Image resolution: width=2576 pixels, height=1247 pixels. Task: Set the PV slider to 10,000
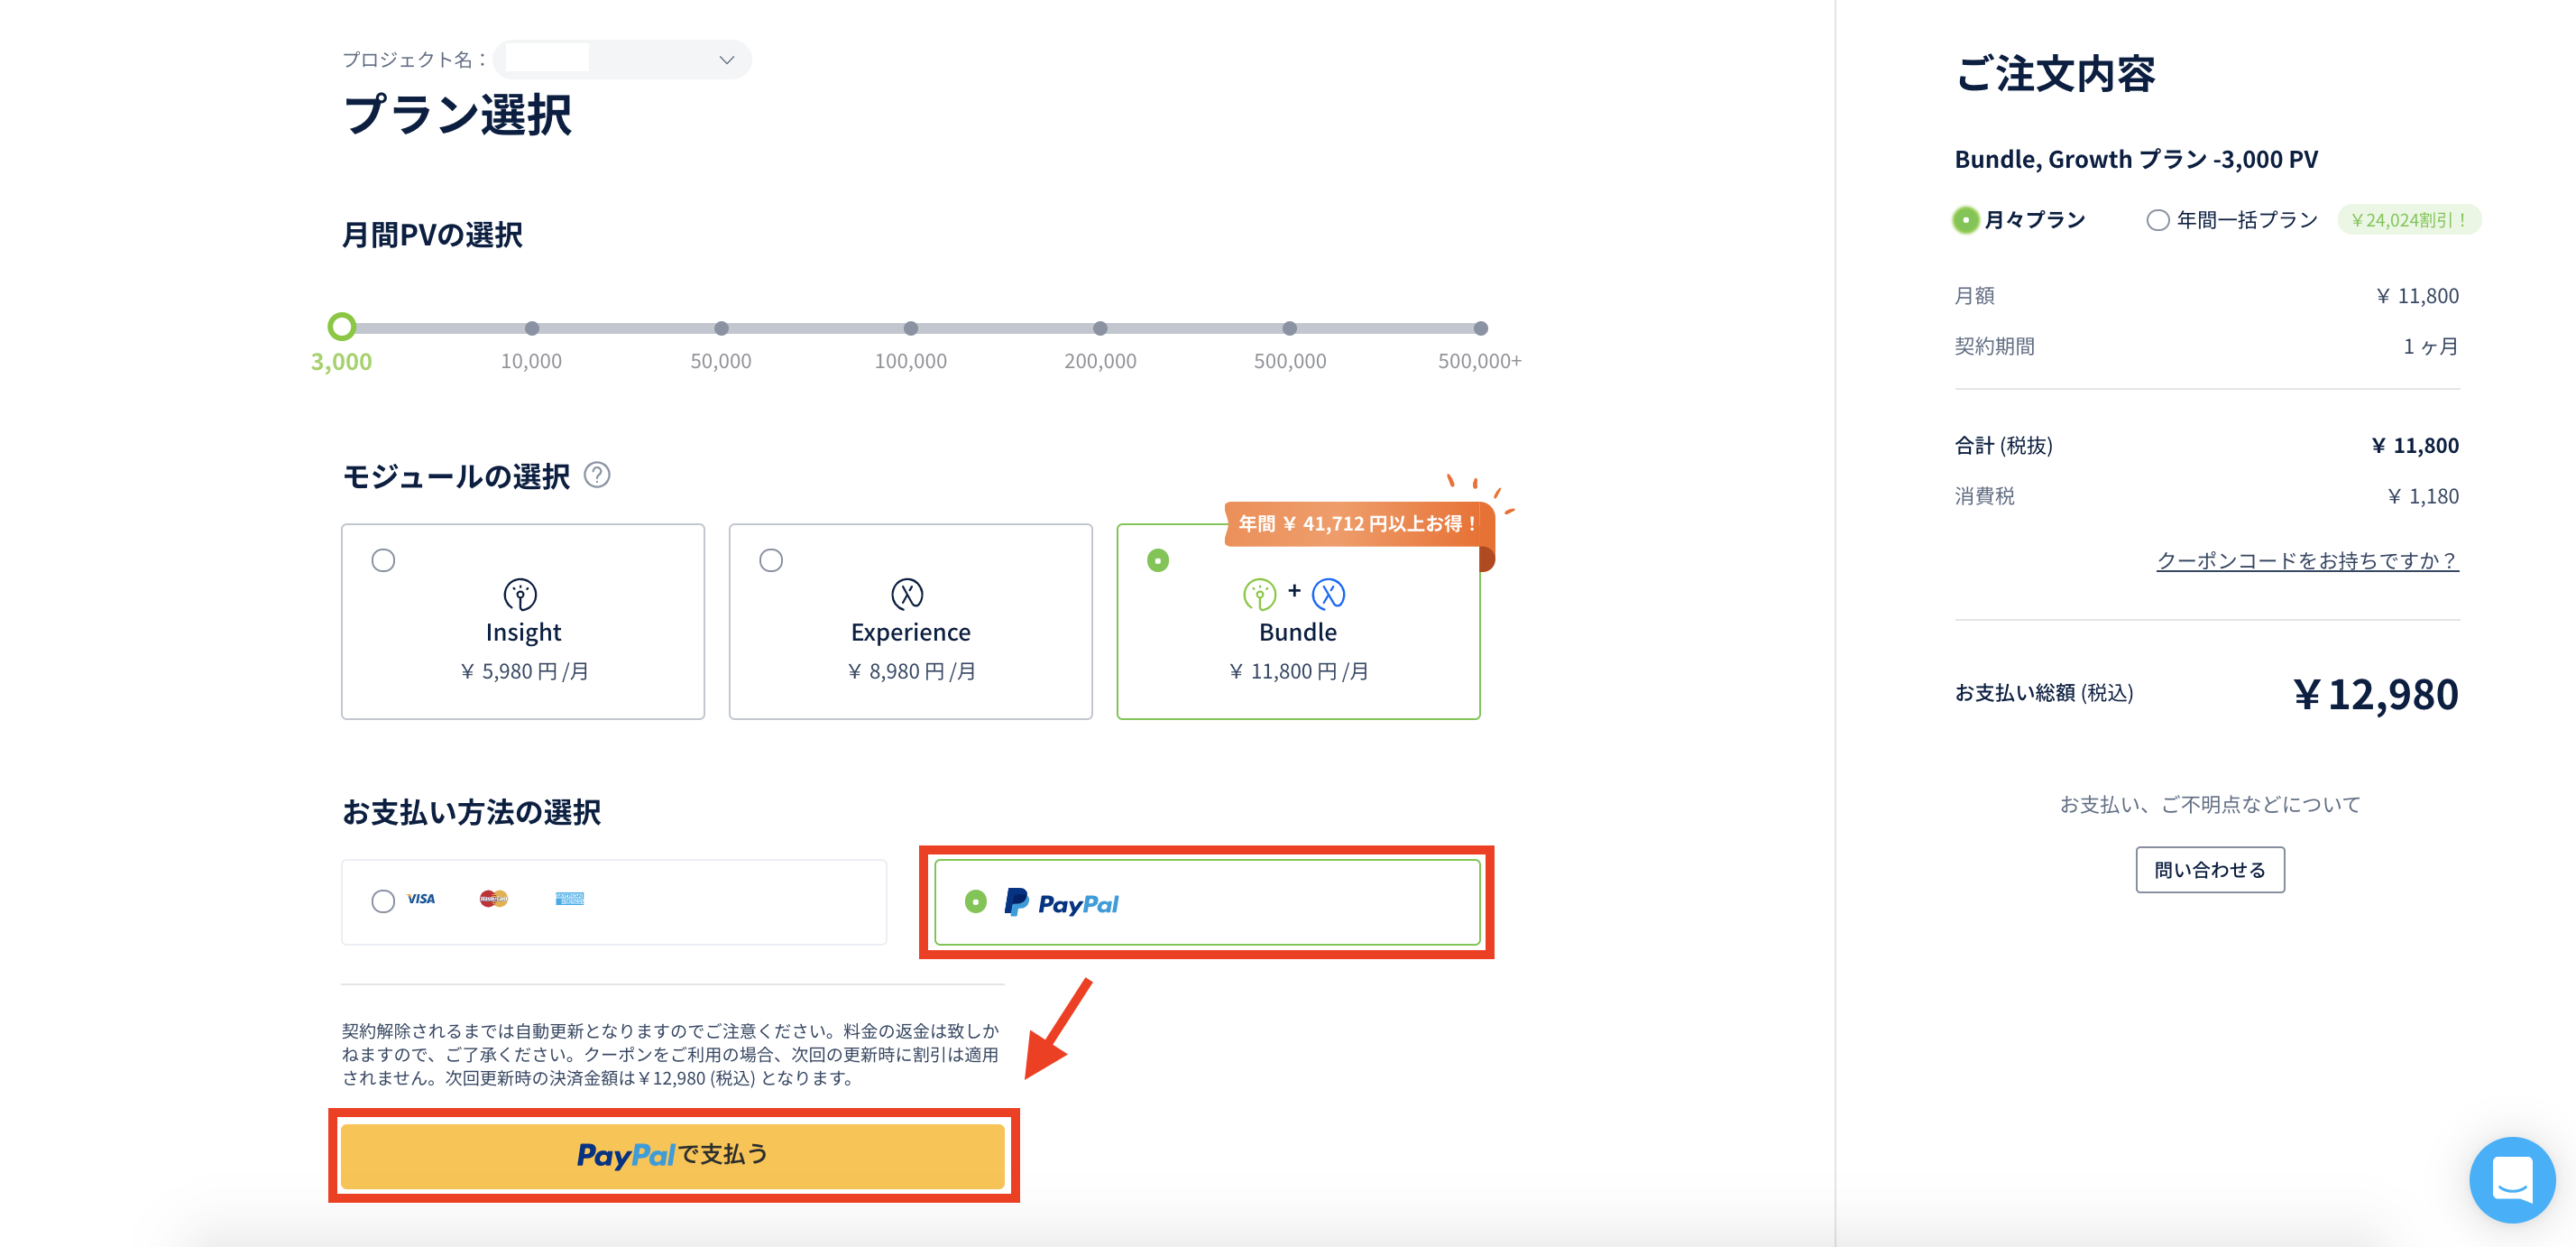click(x=532, y=328)
